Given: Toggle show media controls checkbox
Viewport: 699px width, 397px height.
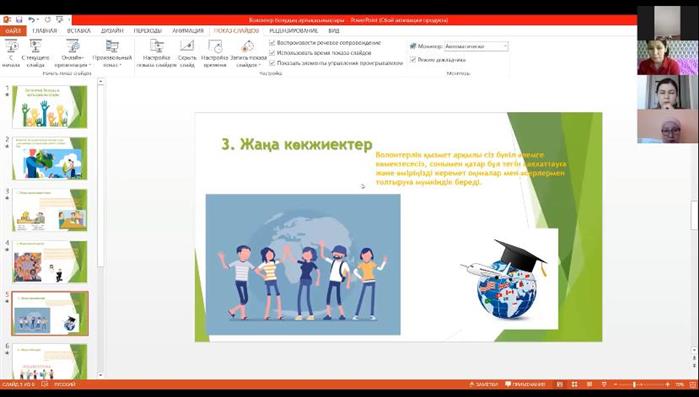Looking at the screenshot, I should coord(272,63).
